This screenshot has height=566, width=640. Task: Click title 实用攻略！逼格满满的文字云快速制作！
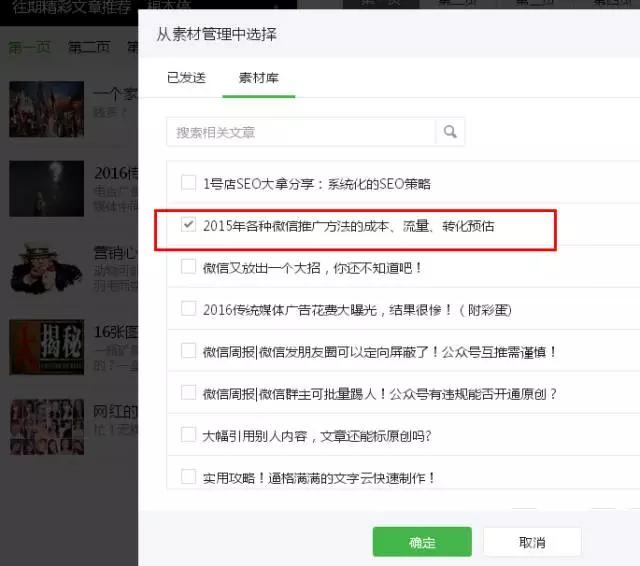(319, 477)
